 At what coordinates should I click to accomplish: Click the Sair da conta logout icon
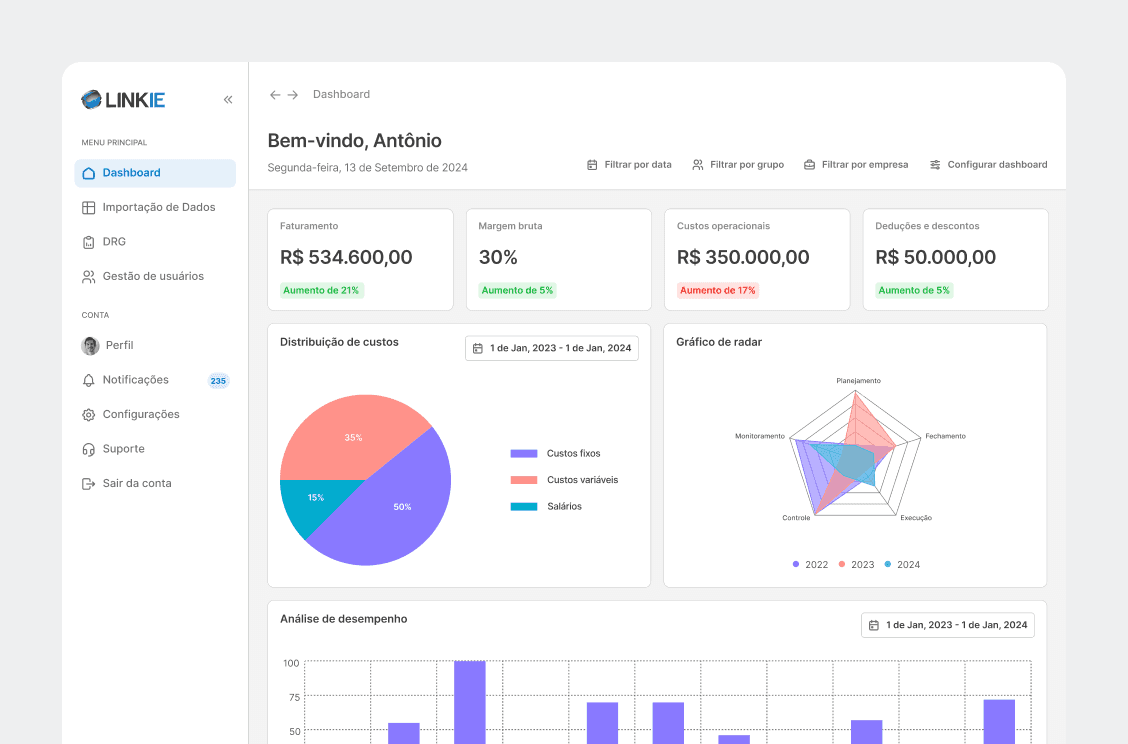point(88,484)
